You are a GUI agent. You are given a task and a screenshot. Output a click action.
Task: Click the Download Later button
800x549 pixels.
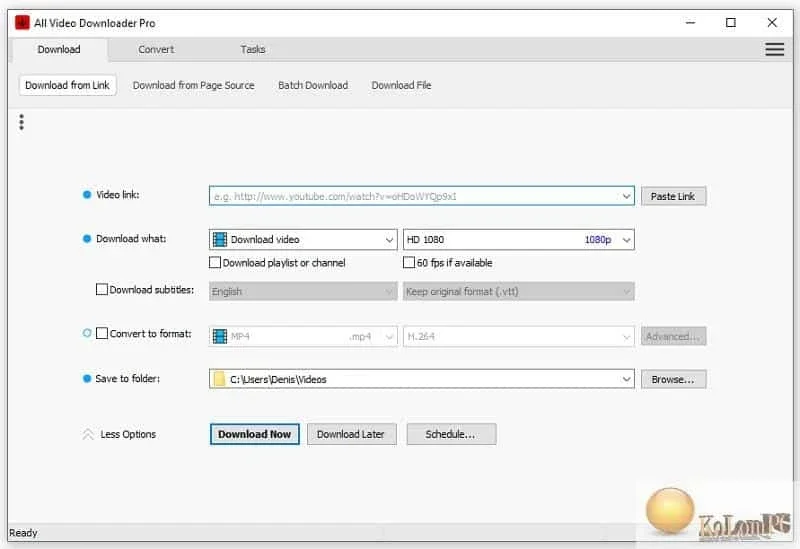click(x=351, y=434)
